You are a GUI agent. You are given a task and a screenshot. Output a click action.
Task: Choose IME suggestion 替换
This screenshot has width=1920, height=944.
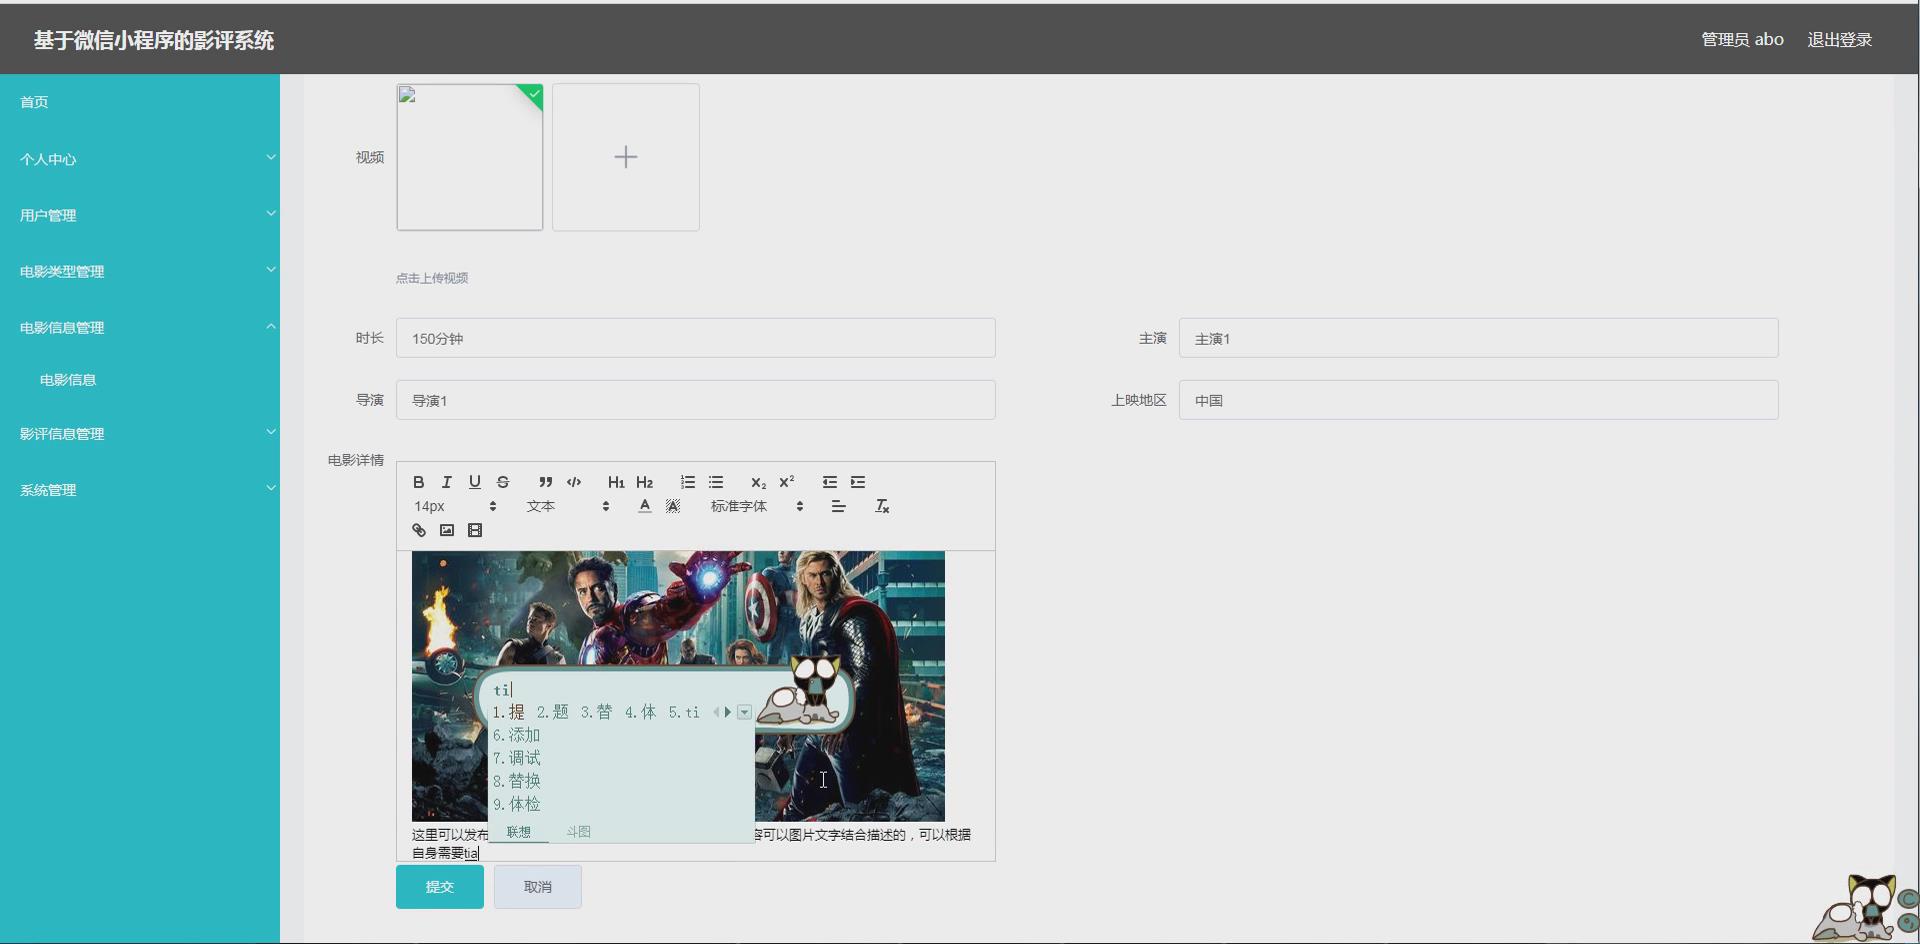pyautogui.click(x=517, y=781)
